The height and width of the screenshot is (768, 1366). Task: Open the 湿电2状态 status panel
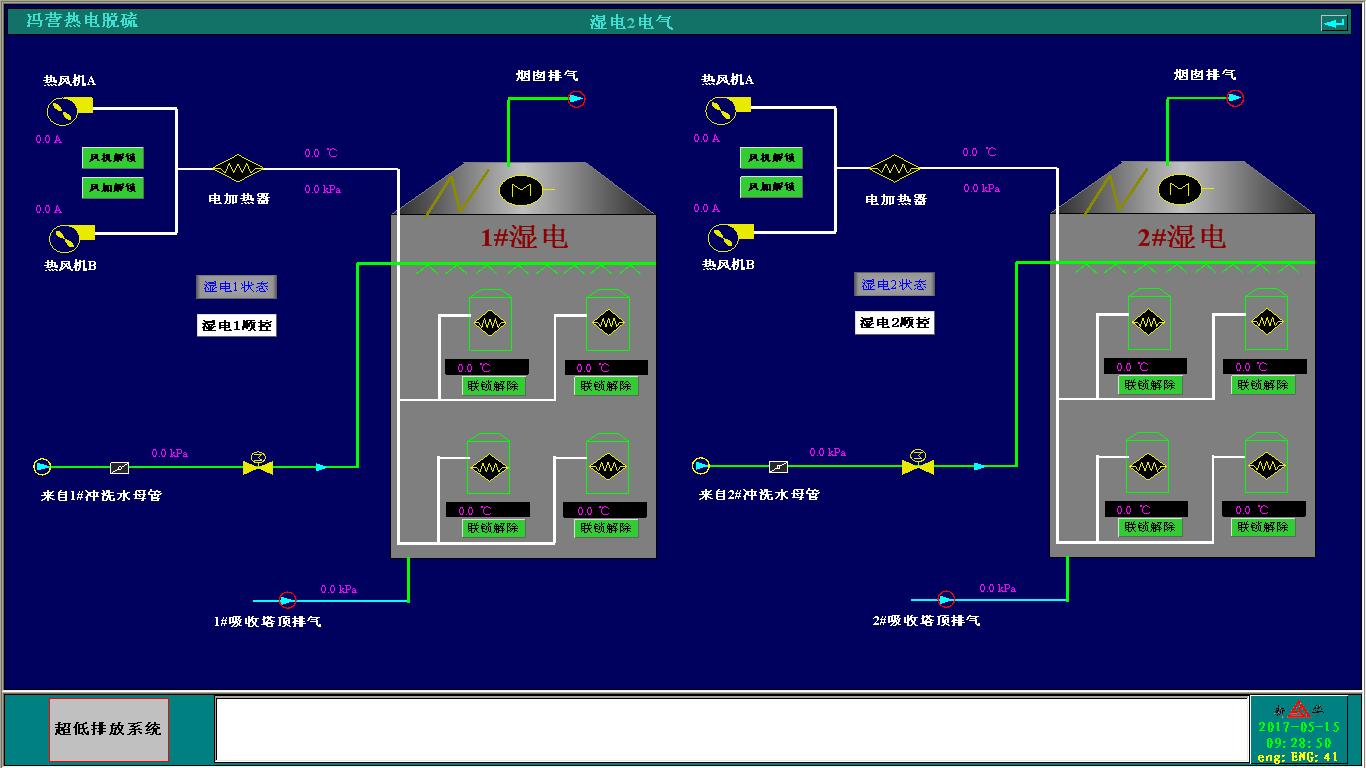point(894,285)
